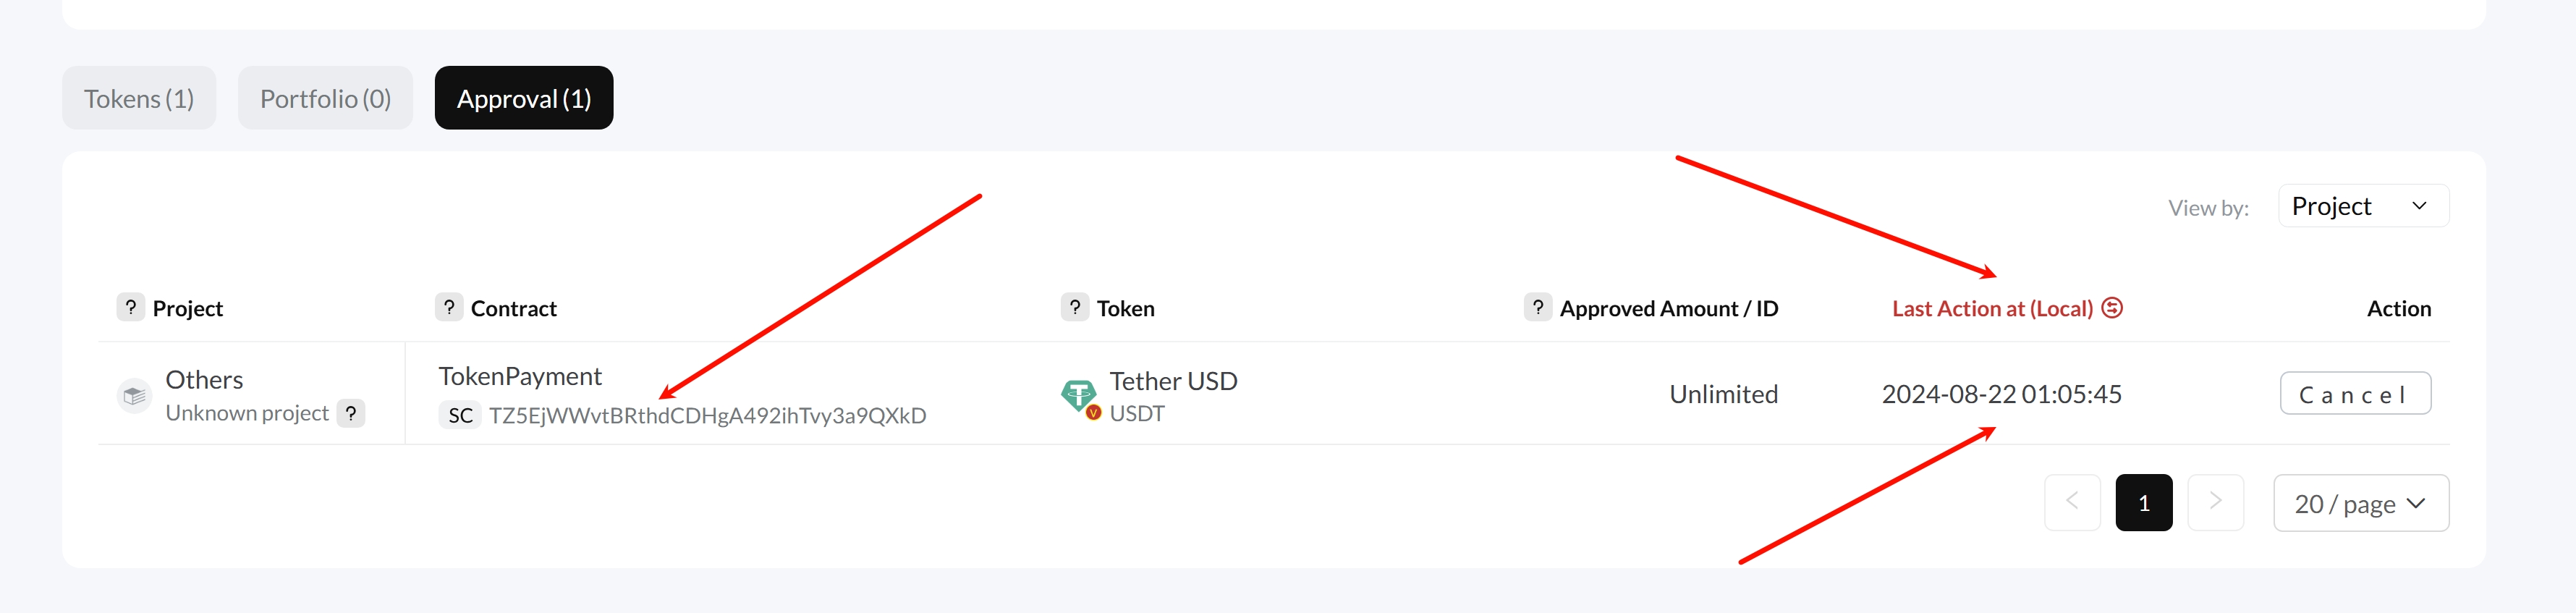Click help icon beside Approved Amount / ID
2576x613 pixels.
[1537, 307]
